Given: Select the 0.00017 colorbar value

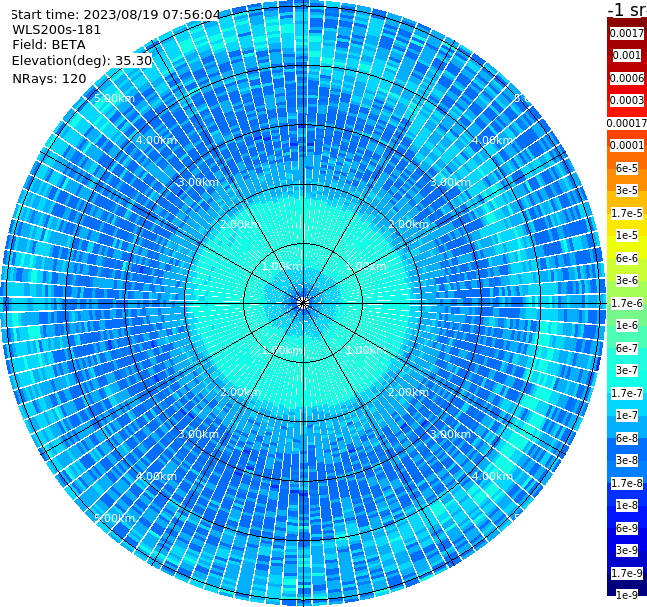Looking at the screenshot, I should (x=627, y=123).
